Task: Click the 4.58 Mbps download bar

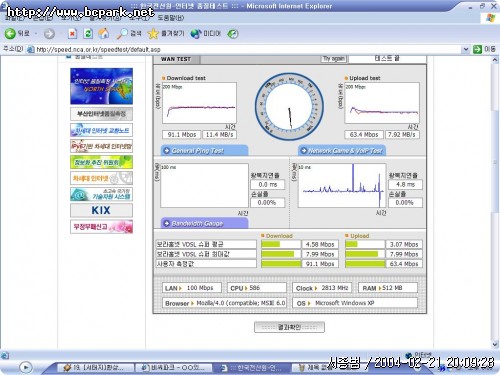Action: (281, 244)
